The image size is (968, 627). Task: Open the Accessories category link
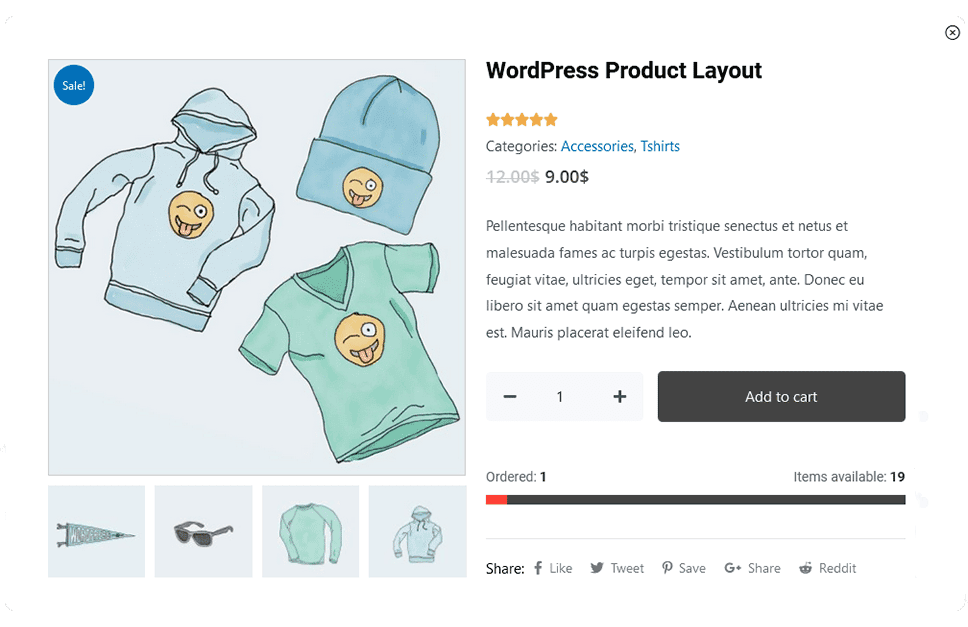pyautogui.click(x=597, y=146)
